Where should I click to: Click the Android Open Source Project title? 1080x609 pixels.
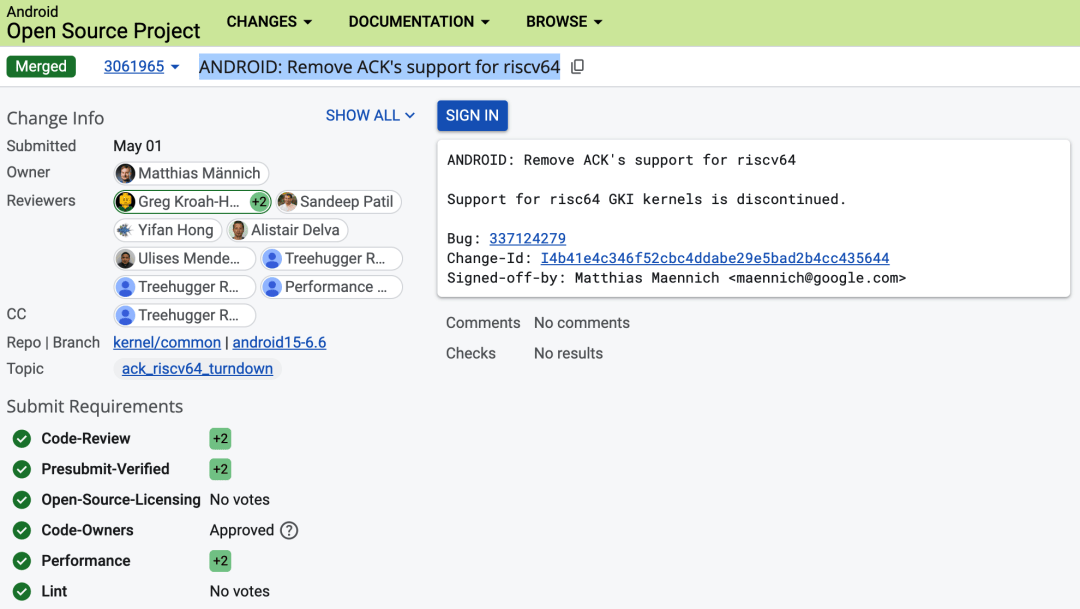click(103, 22)
